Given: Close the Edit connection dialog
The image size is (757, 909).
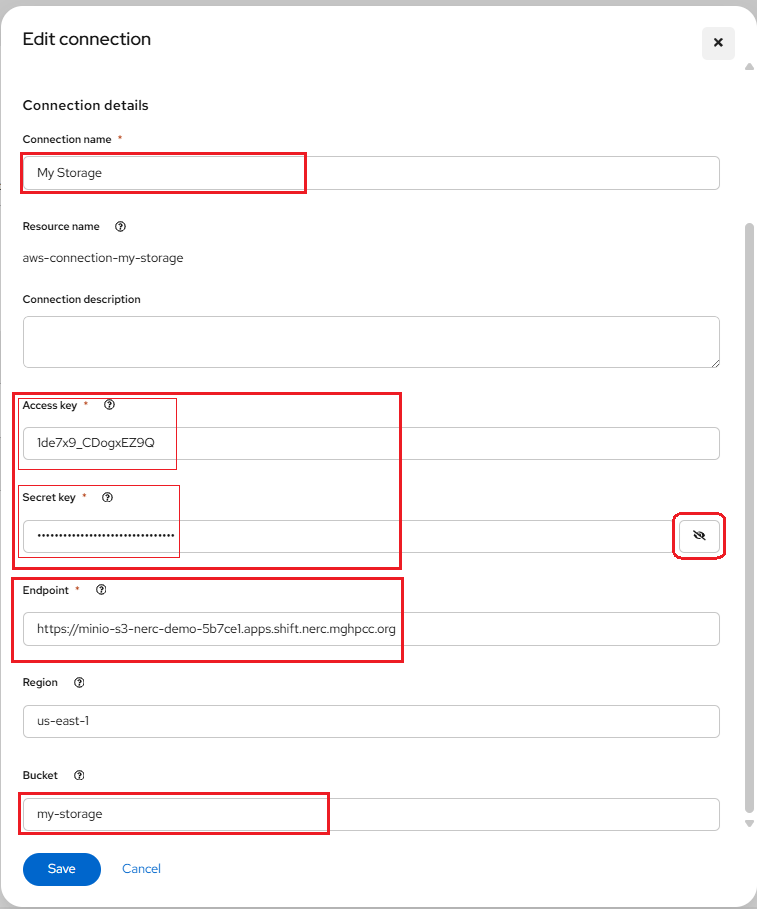Looking at the screenshot, I should click(718, 44).
